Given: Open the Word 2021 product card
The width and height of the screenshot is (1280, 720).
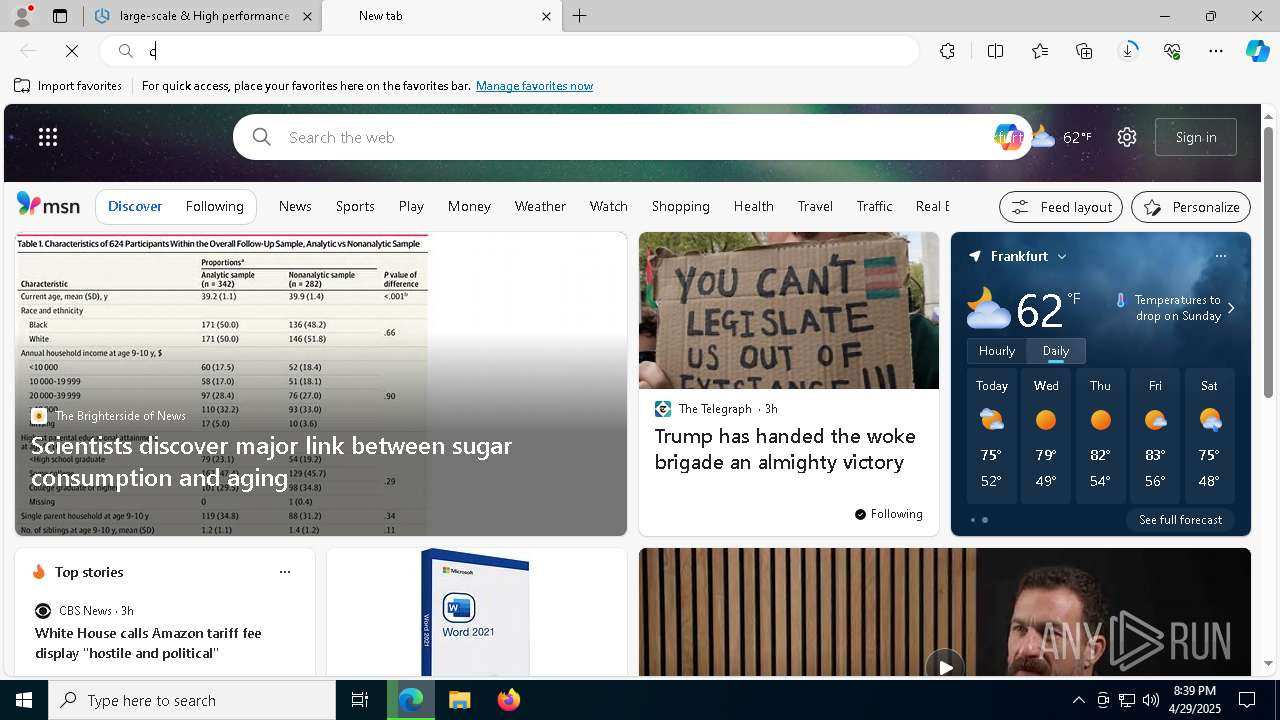Looking at the screenshot, I should 476,612.
